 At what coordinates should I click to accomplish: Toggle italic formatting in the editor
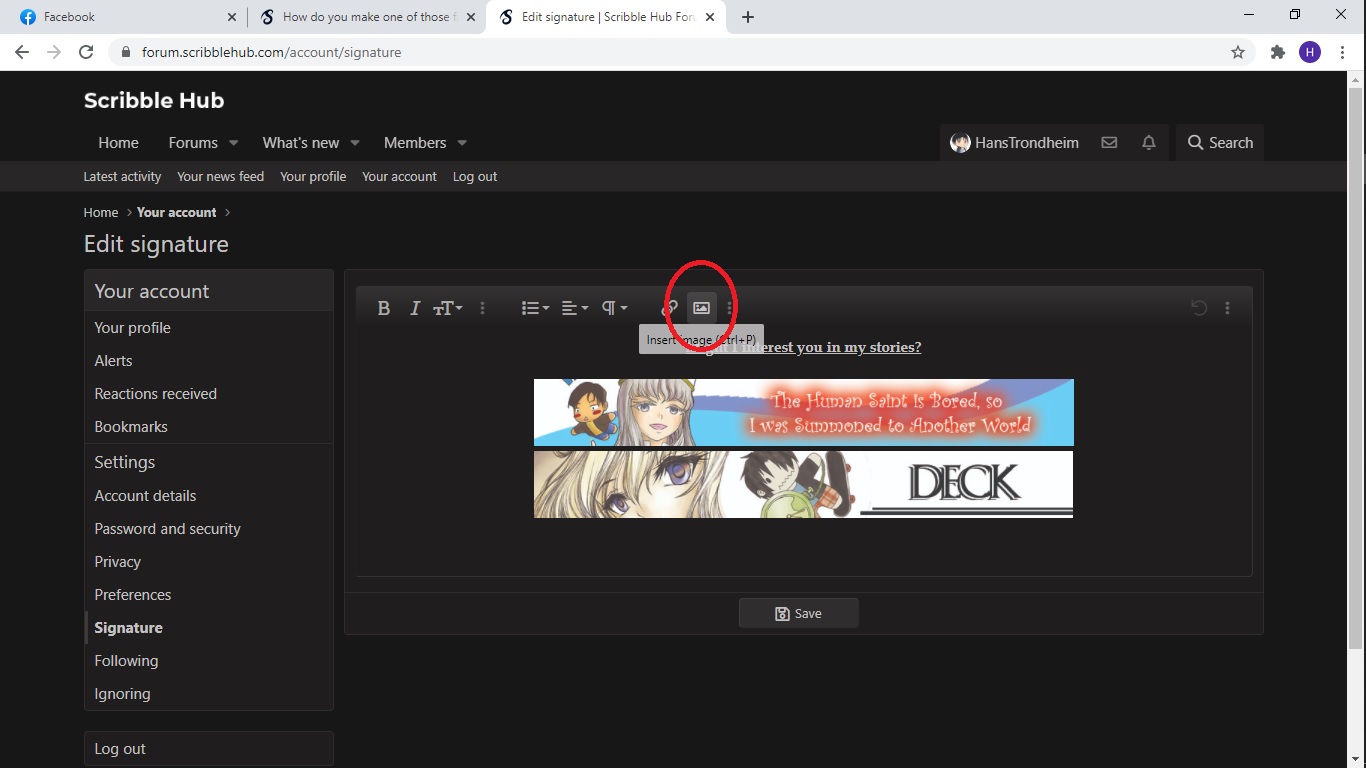click(x=414, y=308)
